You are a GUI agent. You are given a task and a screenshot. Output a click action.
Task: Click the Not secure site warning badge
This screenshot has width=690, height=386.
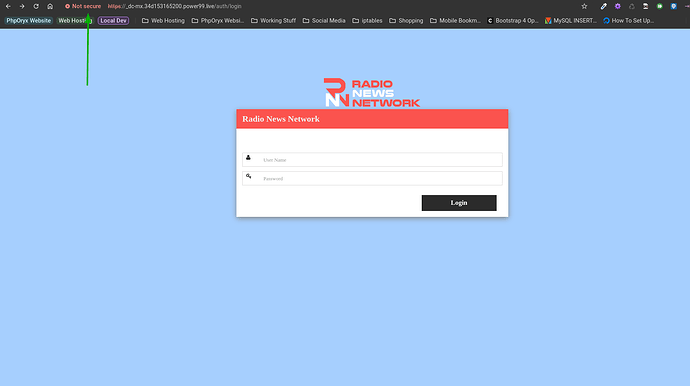coord(83,6)
